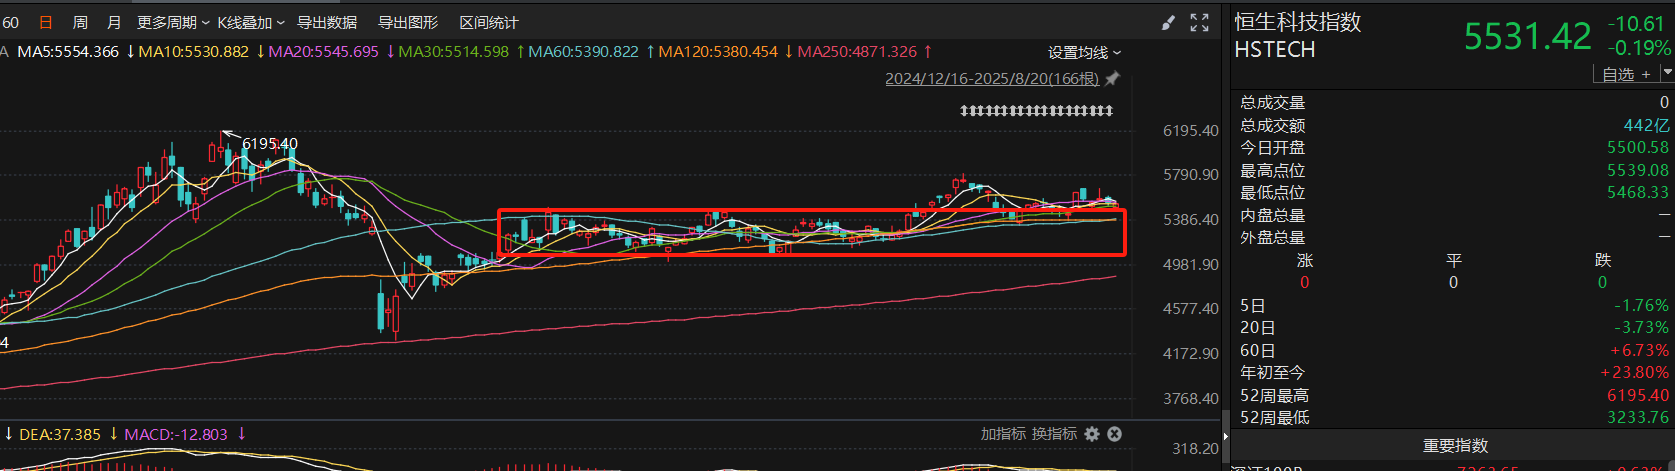Screen dimensions: 1675x471
Task: Click the 5790.90 price axis label
Action: 1191,175
